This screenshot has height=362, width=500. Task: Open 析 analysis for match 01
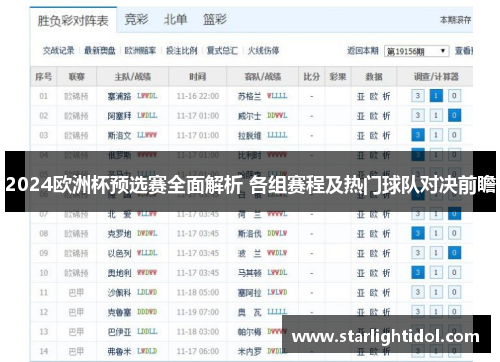tap(386, 97)
